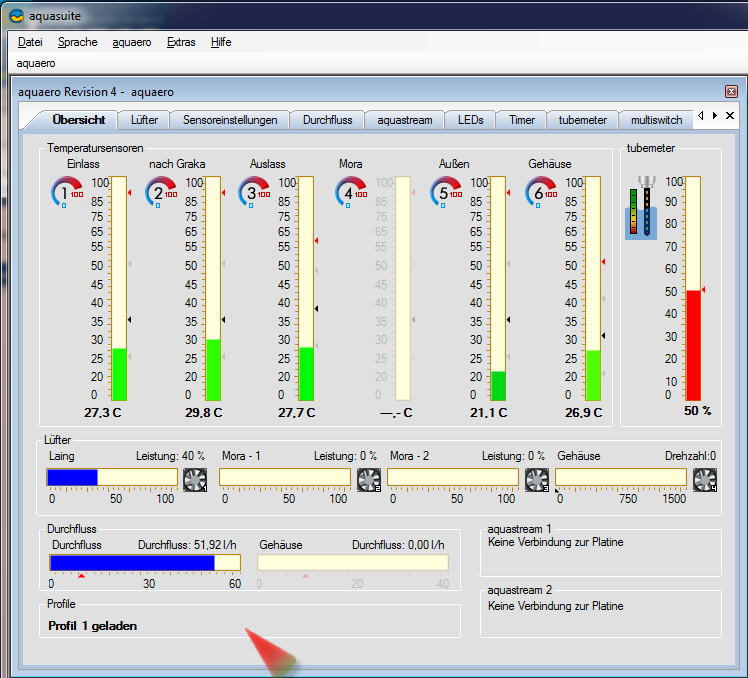Click the red marker below Durchfluss flow bar
The height and width of the screenshot is (678, 748).
(82, 576)
